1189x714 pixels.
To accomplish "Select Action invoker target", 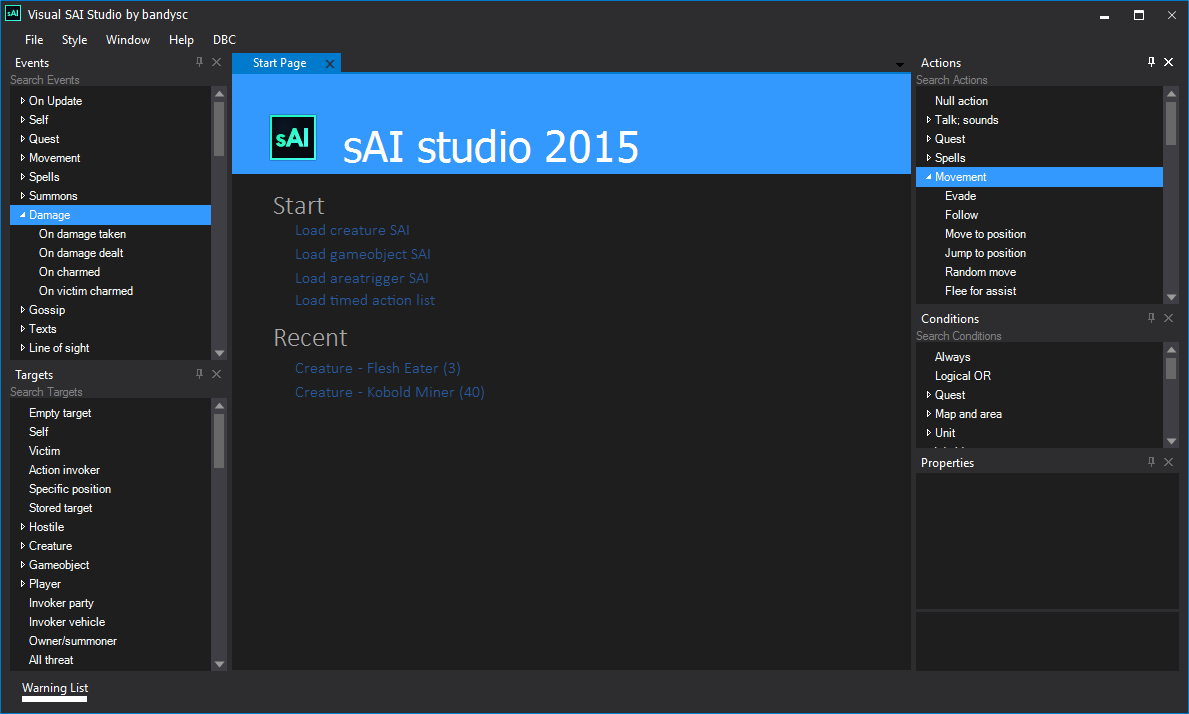I will pyautogui.click(x=64, y=469).
